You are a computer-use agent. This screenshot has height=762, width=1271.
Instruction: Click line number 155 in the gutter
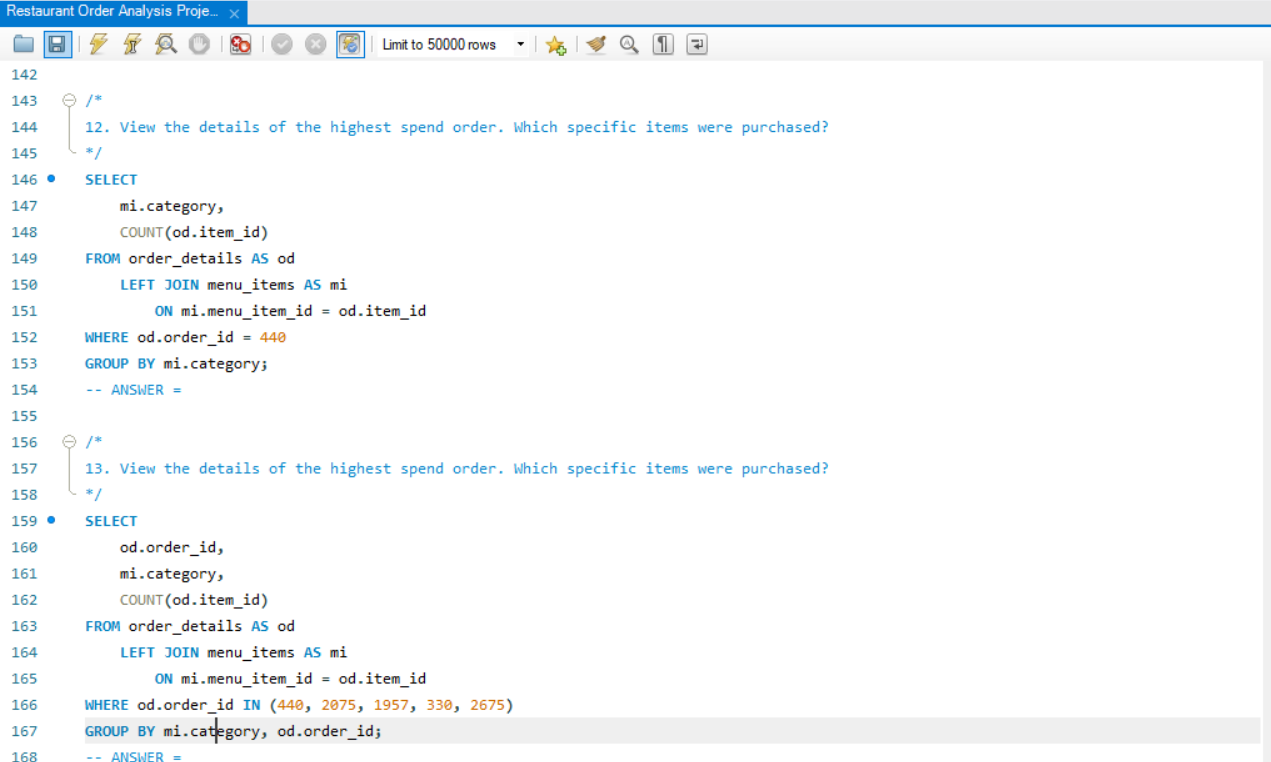[x=24, y=416]
